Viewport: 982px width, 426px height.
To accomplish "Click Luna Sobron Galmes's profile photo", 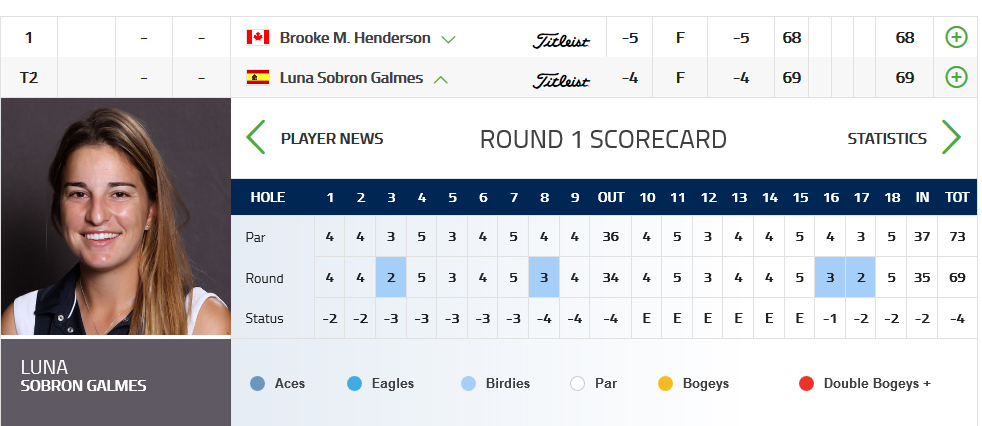I will tap(115, 217).
